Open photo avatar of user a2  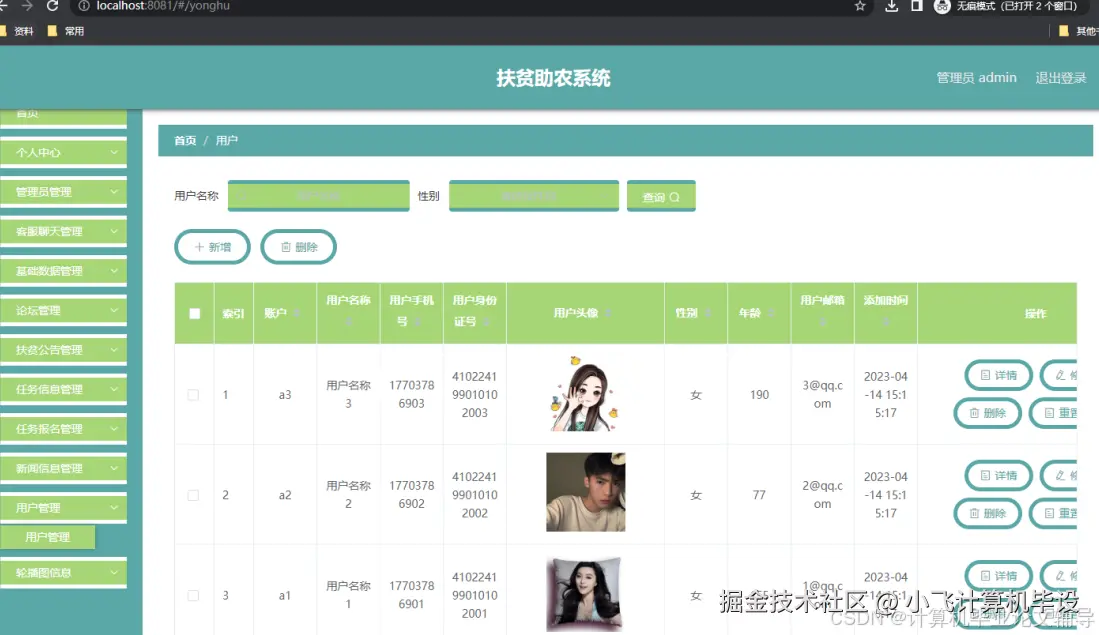585,492
